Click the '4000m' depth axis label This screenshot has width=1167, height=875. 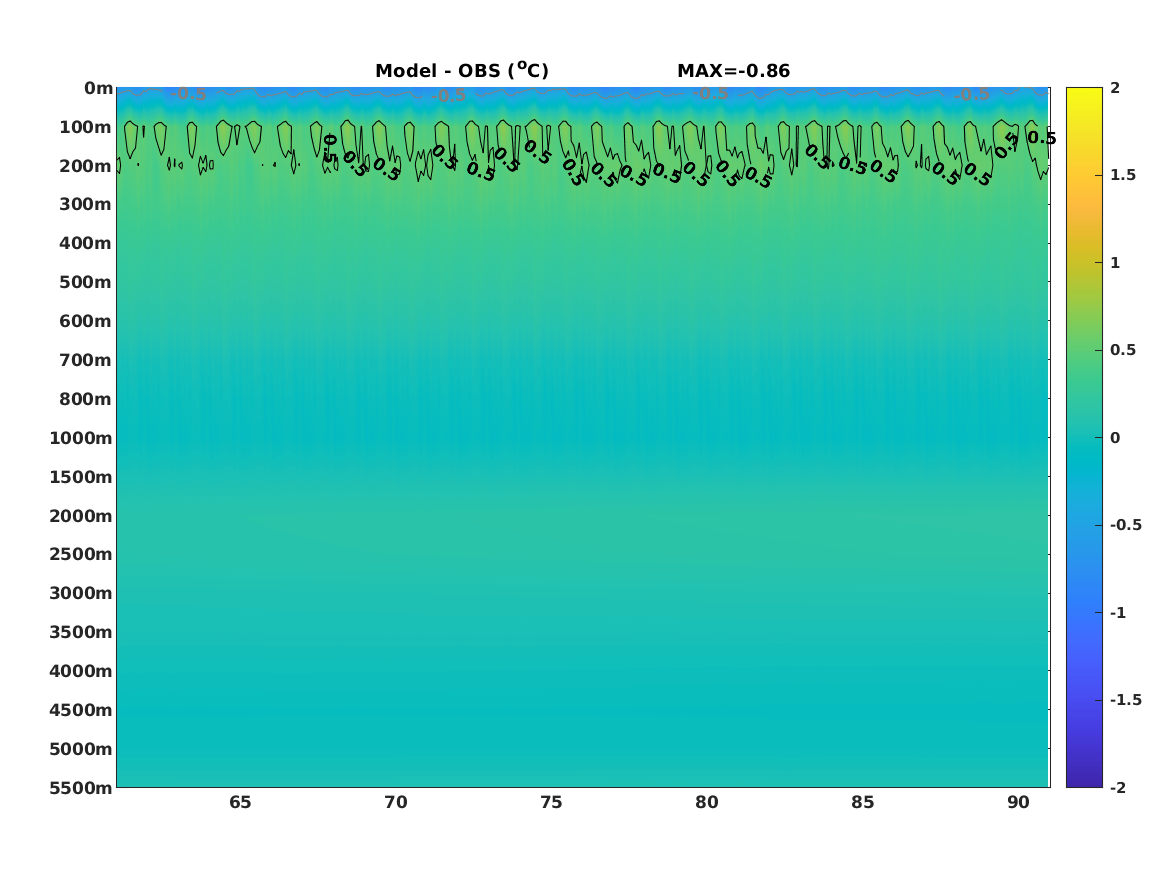click(81, 671)
